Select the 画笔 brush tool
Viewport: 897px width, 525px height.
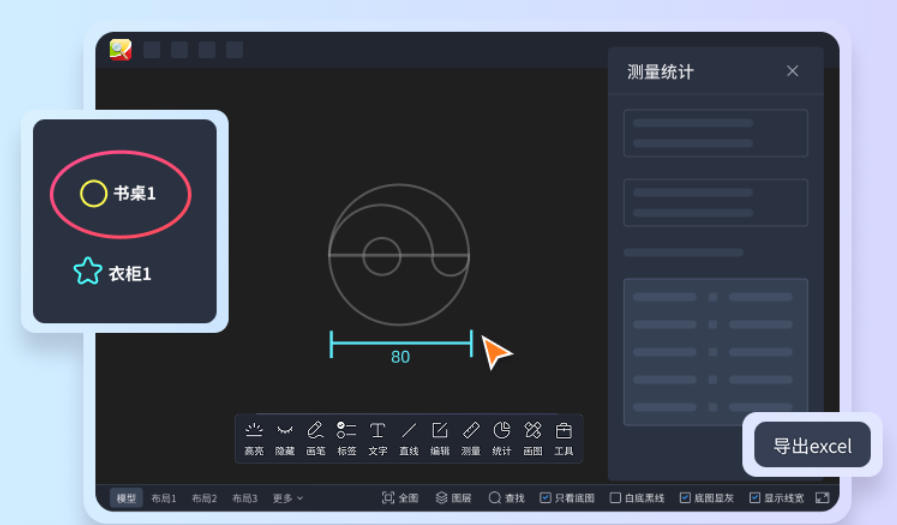pos(315,437)
